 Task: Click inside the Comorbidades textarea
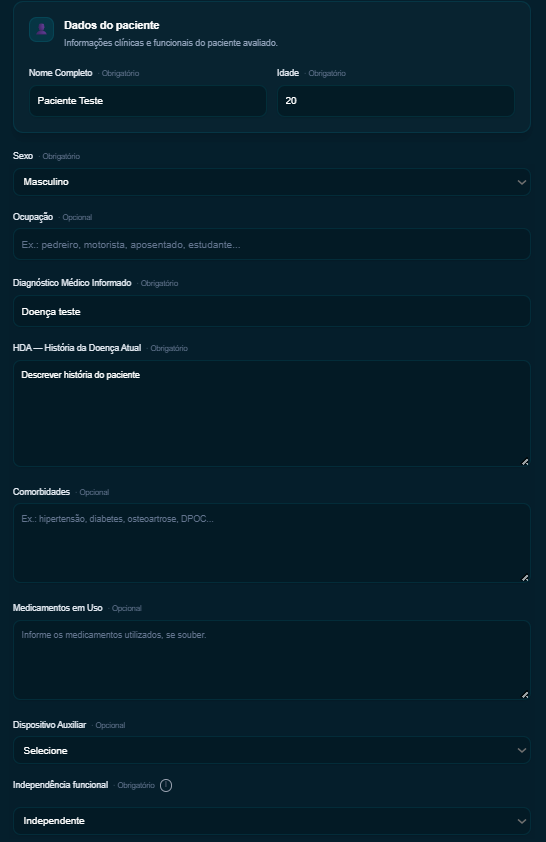tap(272, 543)
